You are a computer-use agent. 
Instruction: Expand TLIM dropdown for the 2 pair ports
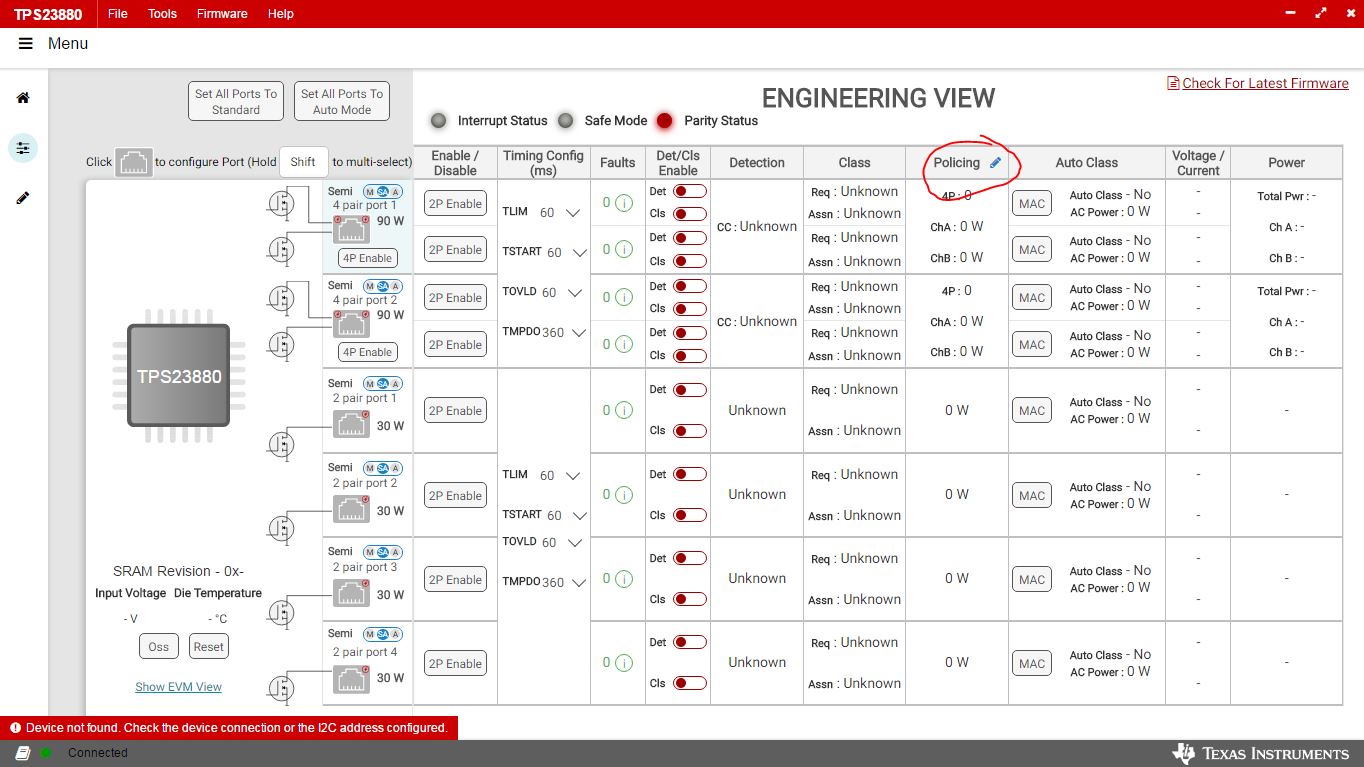point(573,476)
